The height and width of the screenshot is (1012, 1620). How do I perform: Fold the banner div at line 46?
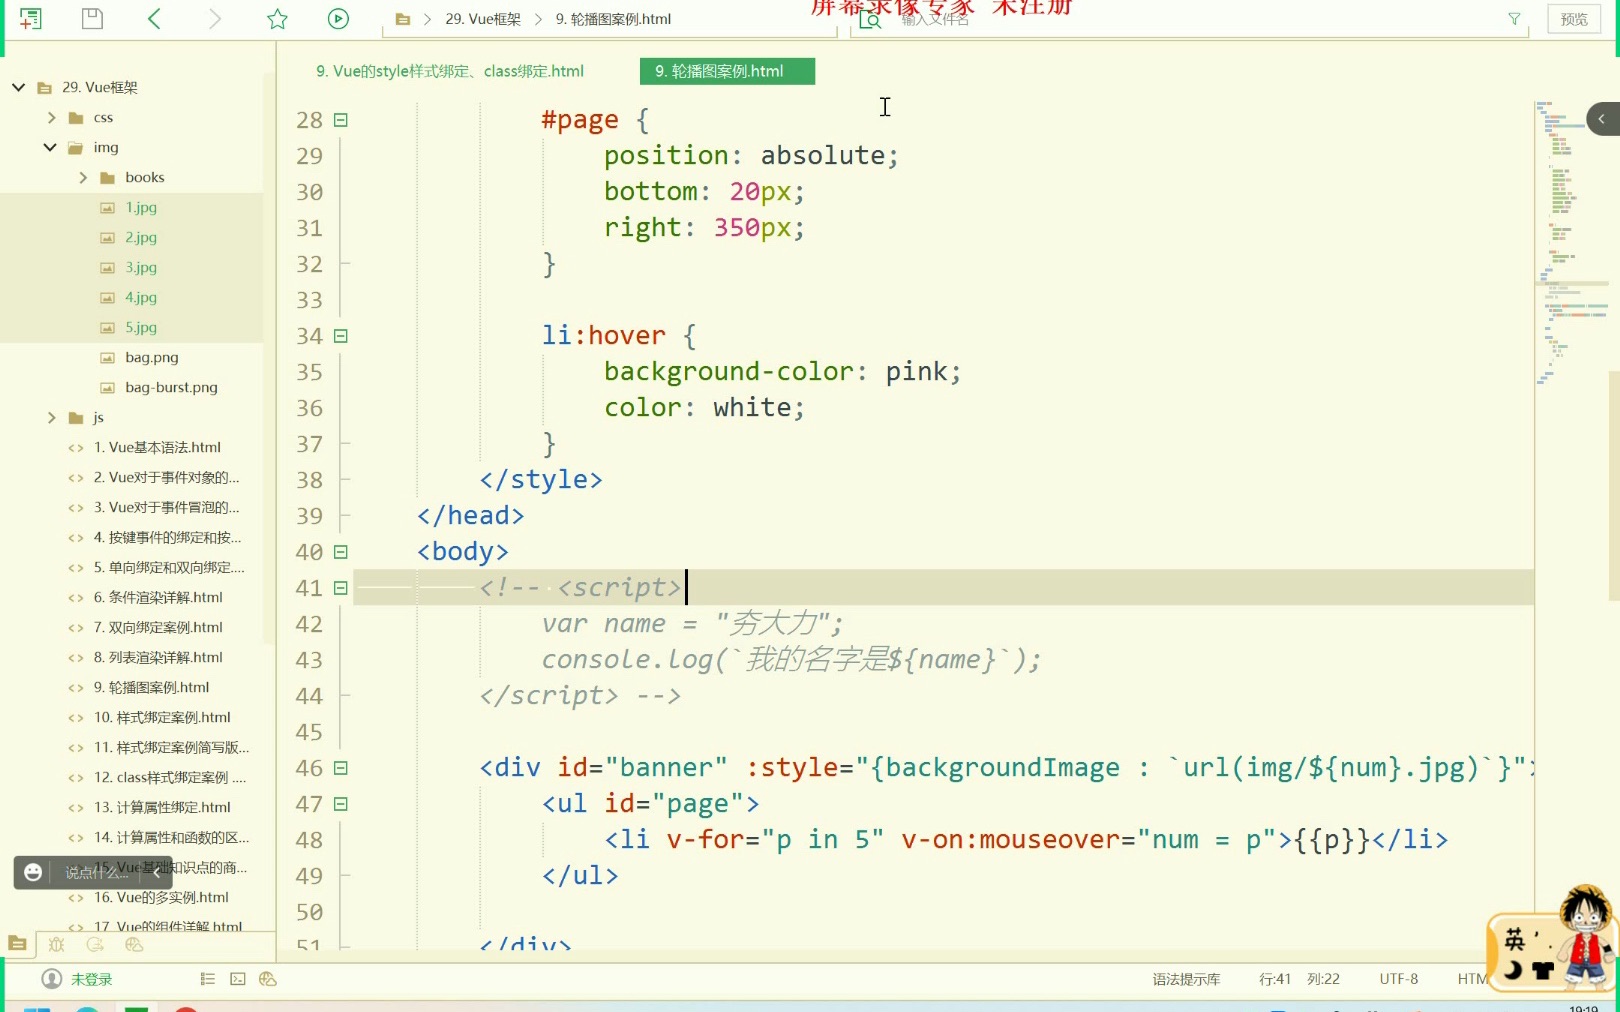tap(340, 768)
